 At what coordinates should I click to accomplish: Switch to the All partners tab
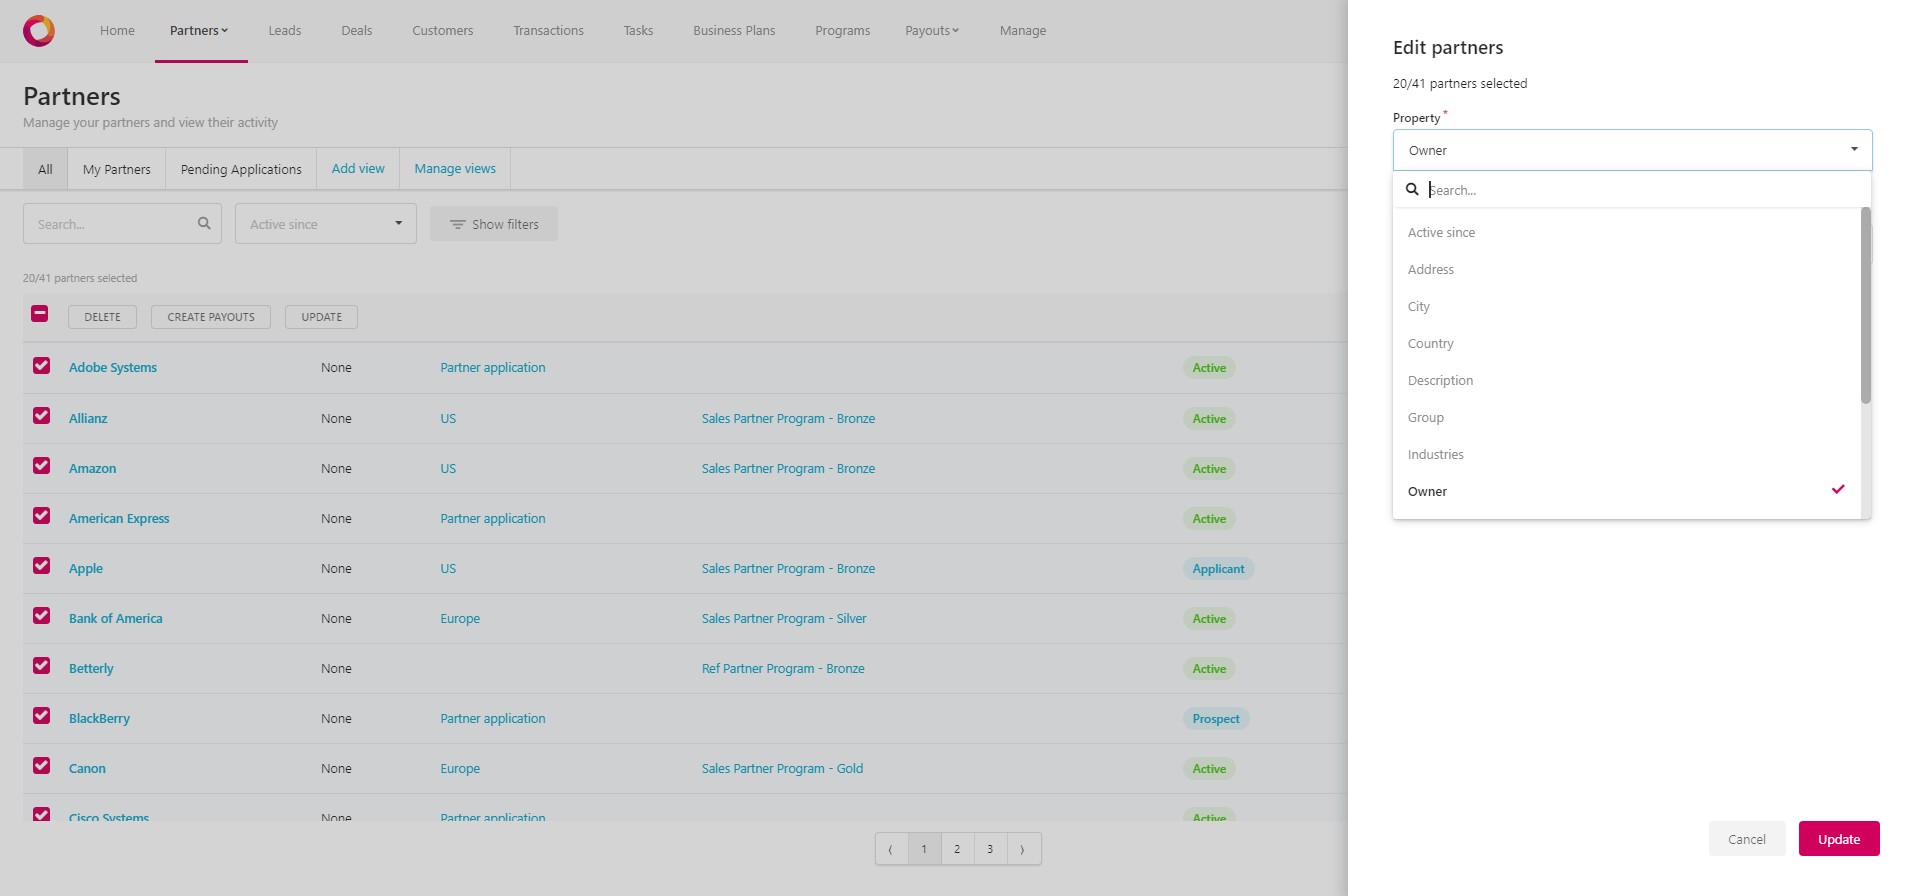(45, 169)
